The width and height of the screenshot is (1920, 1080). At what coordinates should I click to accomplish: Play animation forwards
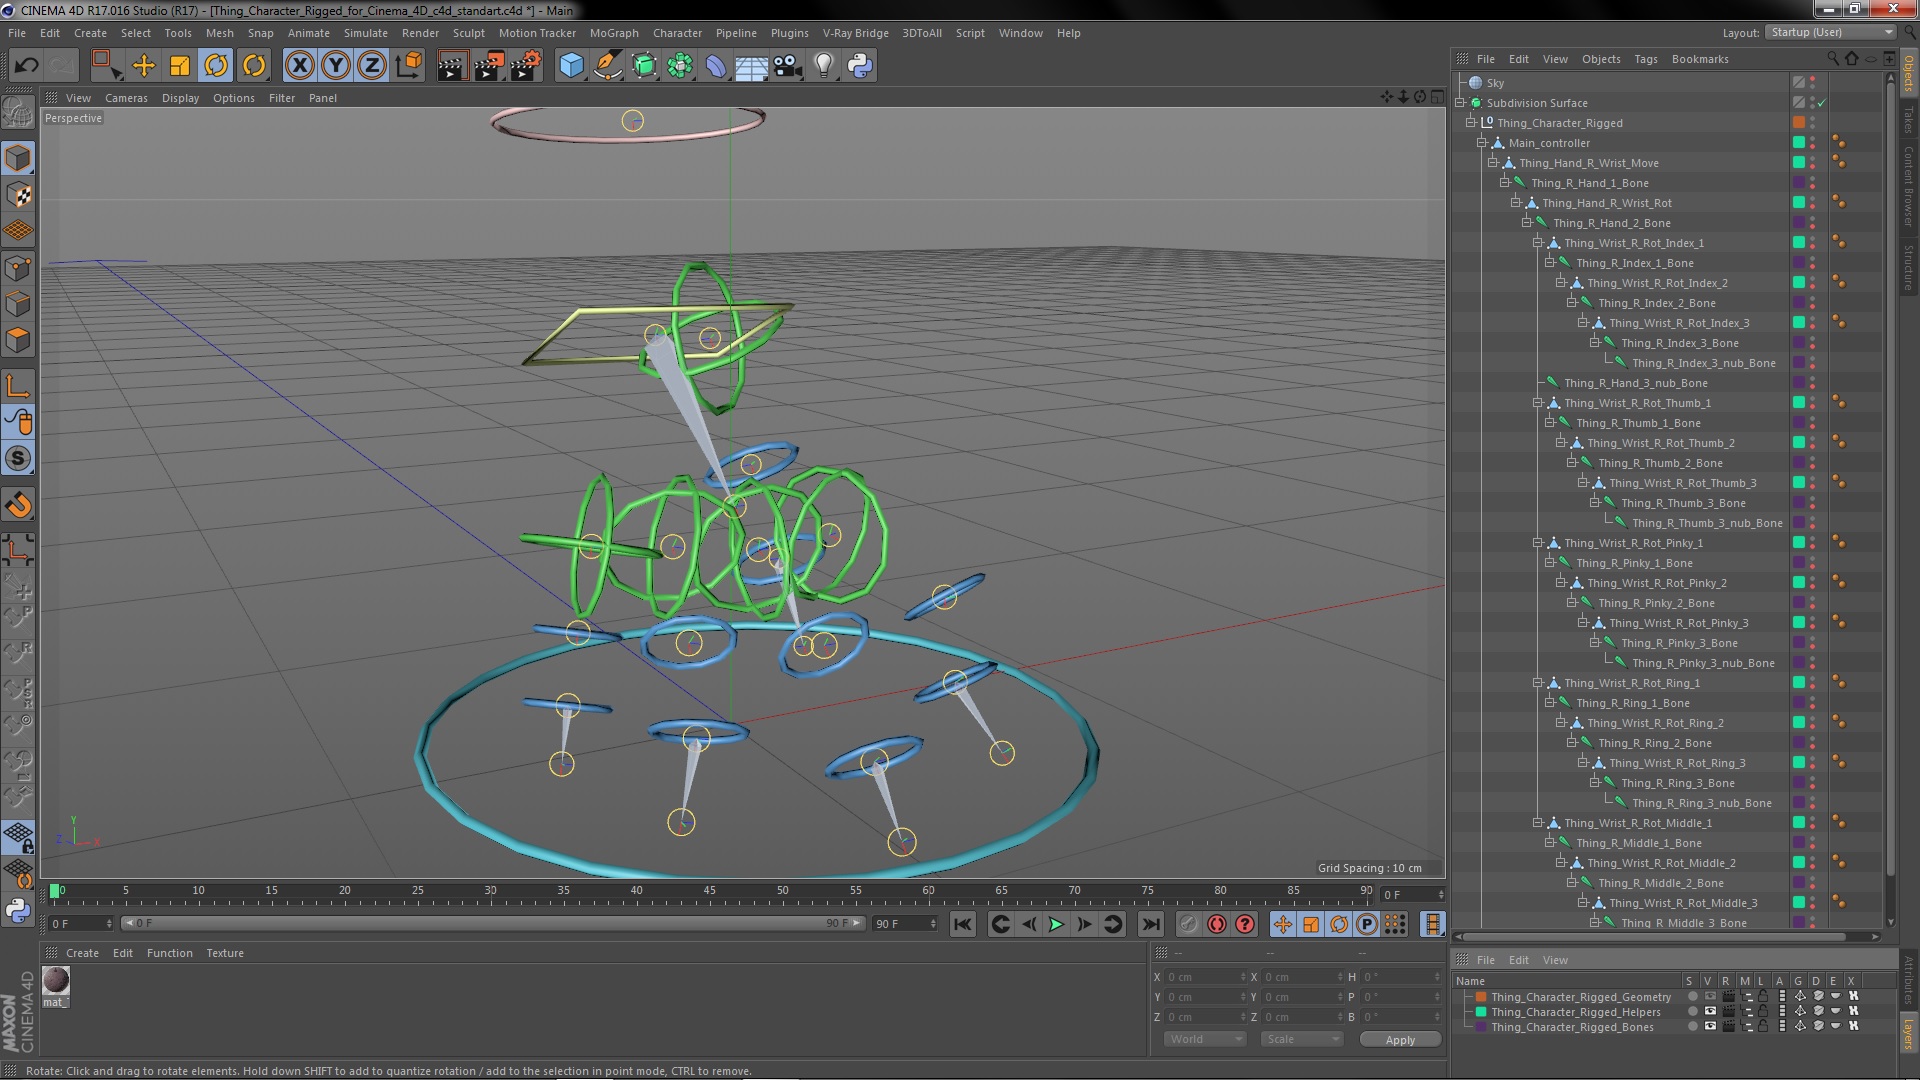point(1056,925)
